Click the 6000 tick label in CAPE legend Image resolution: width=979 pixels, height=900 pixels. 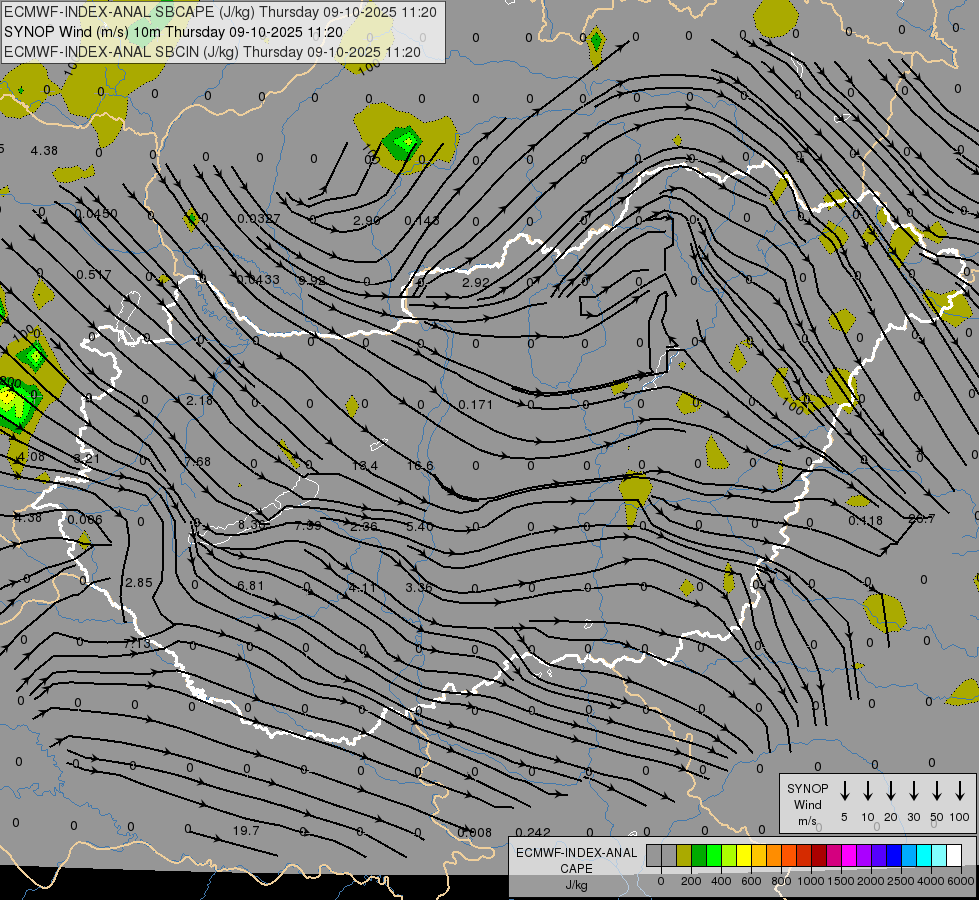coord(962,881)
